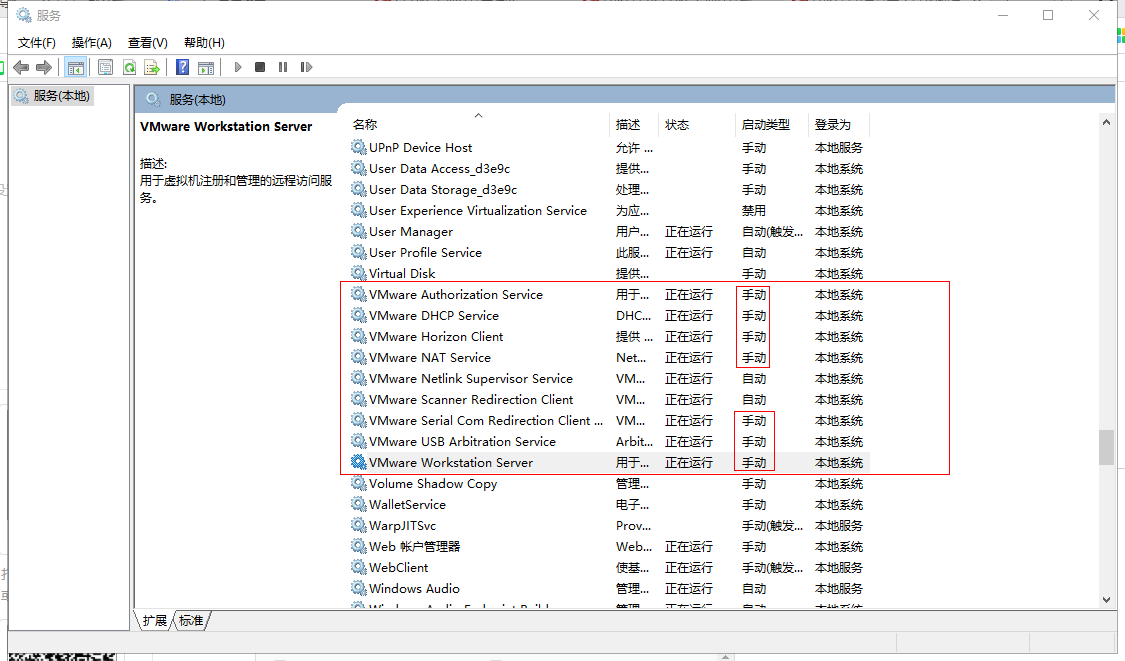
Task: Sort by the 启动类型 column header
Action: click(772, 125)
